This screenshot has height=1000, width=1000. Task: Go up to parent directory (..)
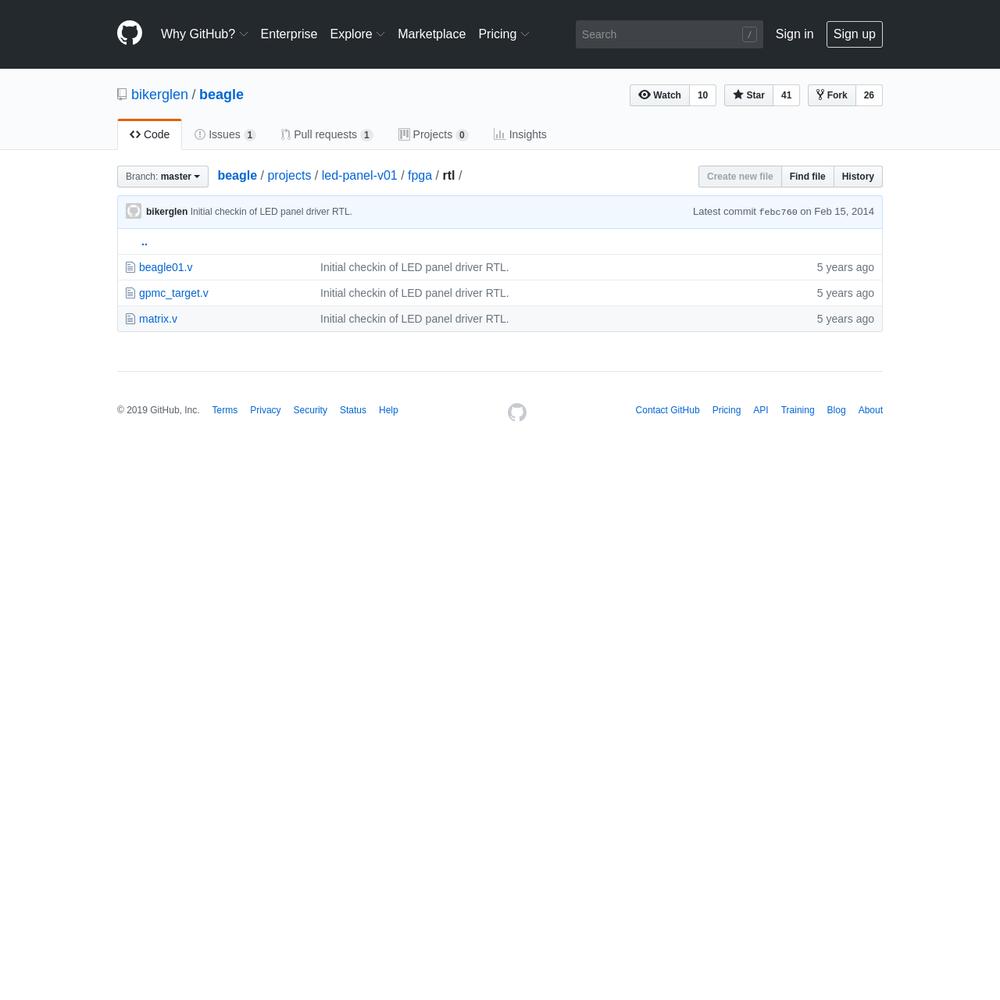coord(144,242)
